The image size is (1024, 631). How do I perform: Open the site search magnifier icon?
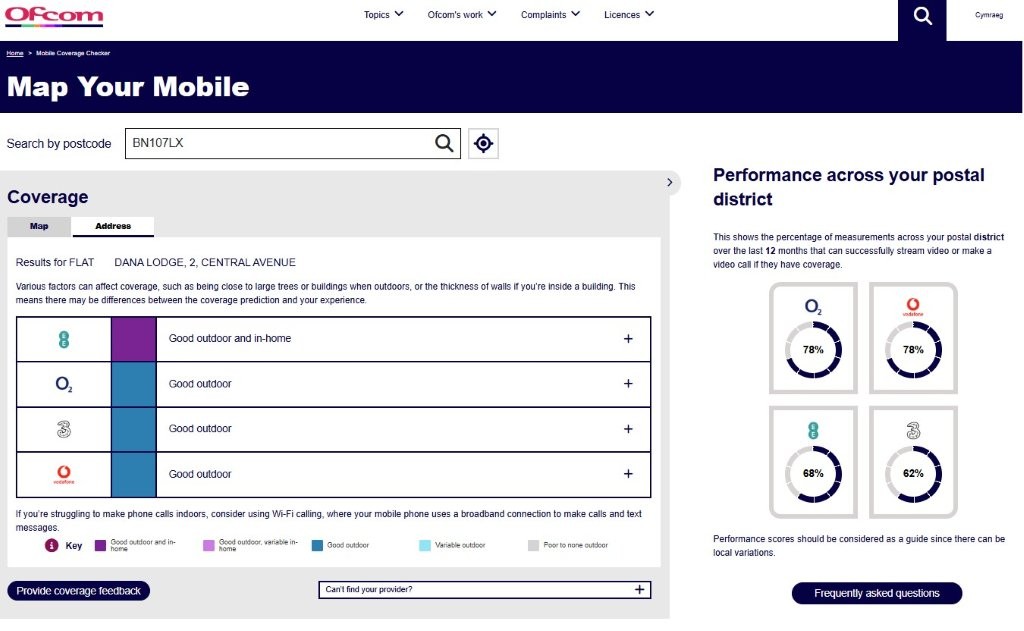click(922, 16)
